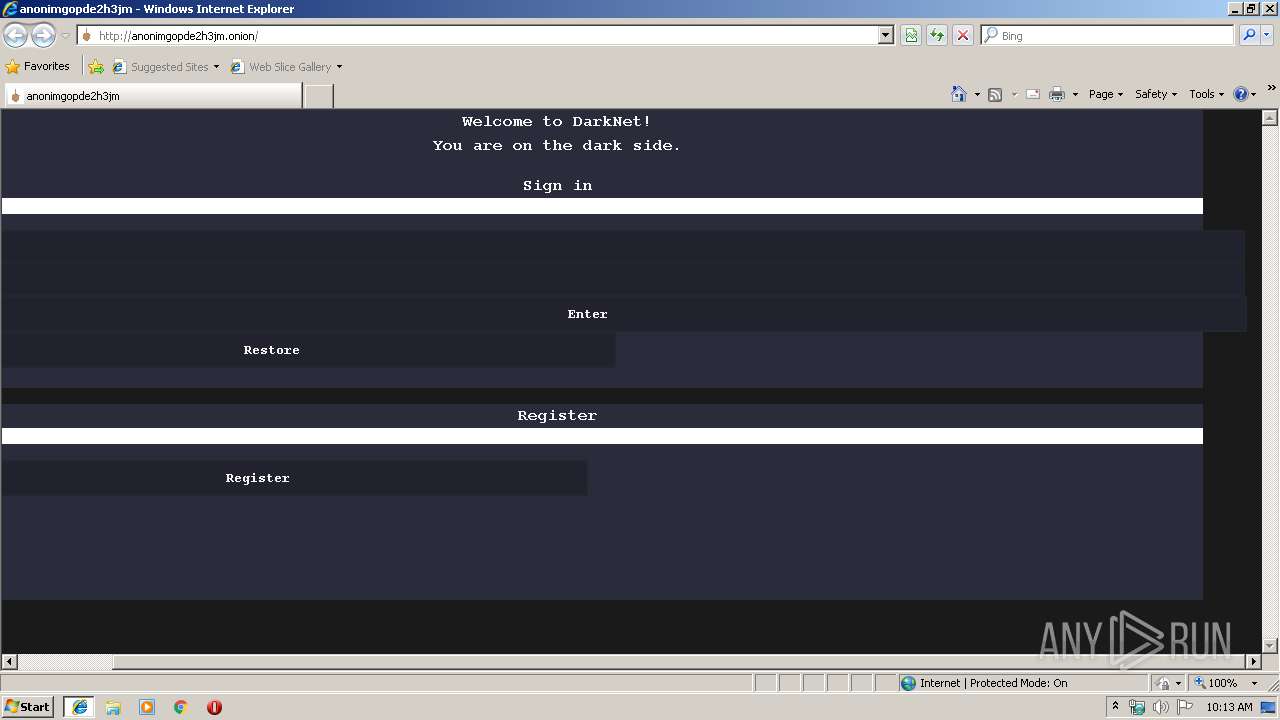Viewport: 1280px width, 720px height.
Task: Open the Windows Start menu
Action: [x=28, y=707]
